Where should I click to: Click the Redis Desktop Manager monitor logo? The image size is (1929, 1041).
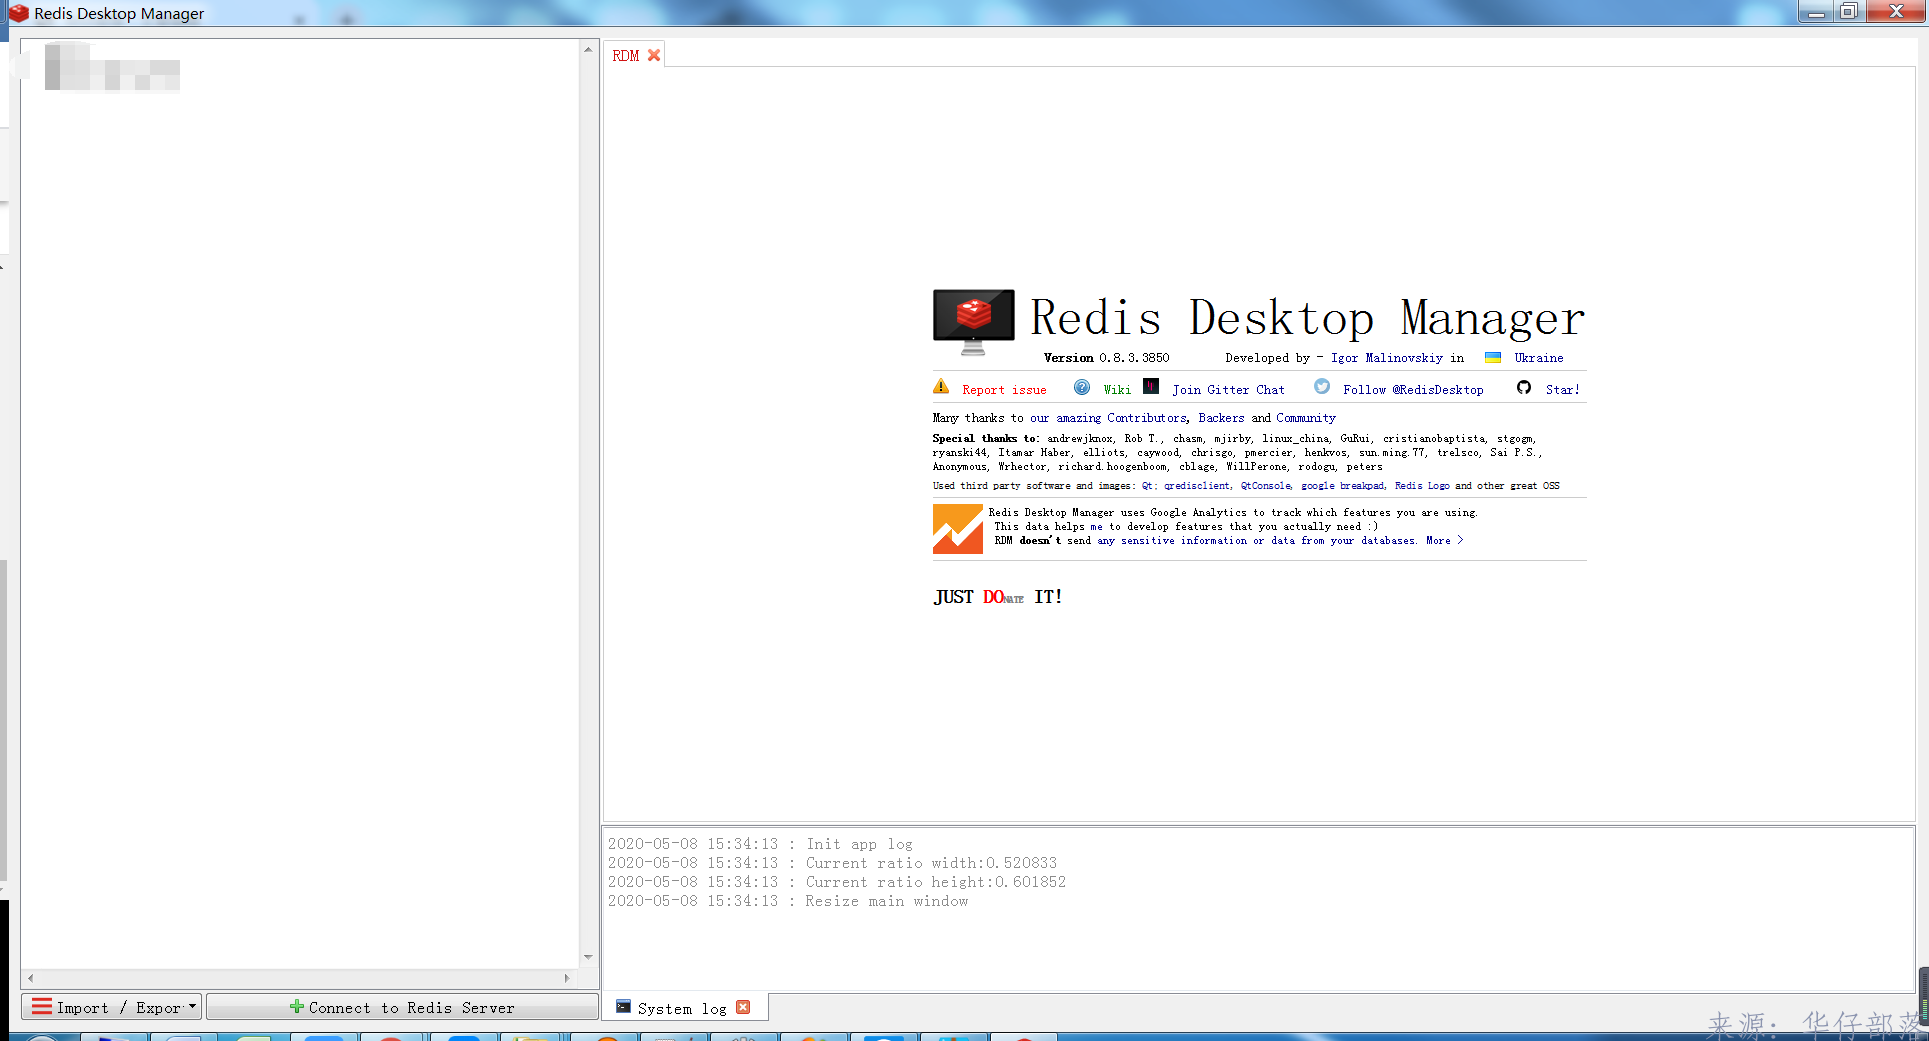pyautogui.click(x=973, y=321)
